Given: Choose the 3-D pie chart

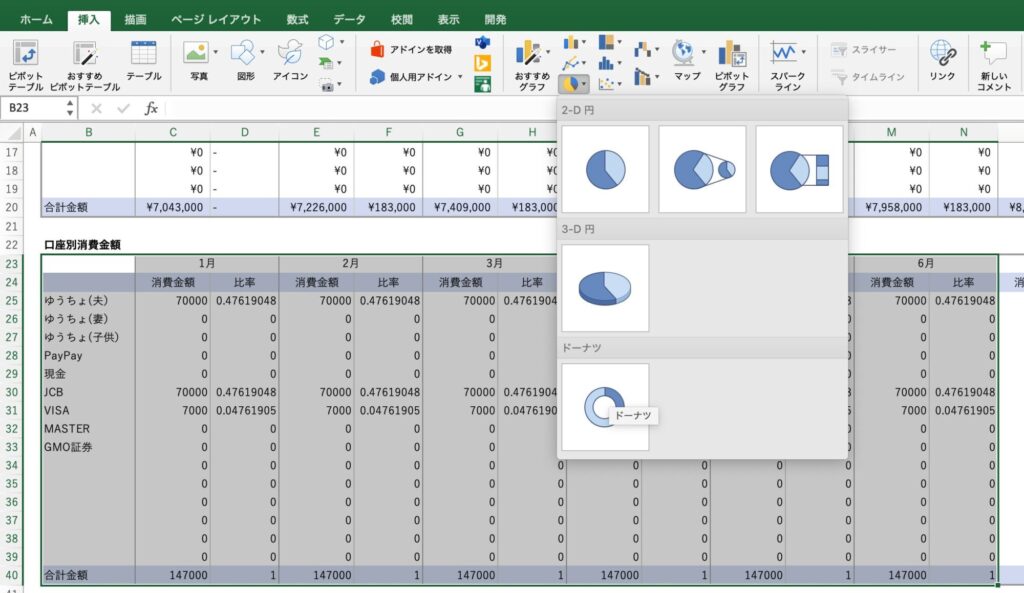Looking at the screenshot, I should (x=604, y=288).
